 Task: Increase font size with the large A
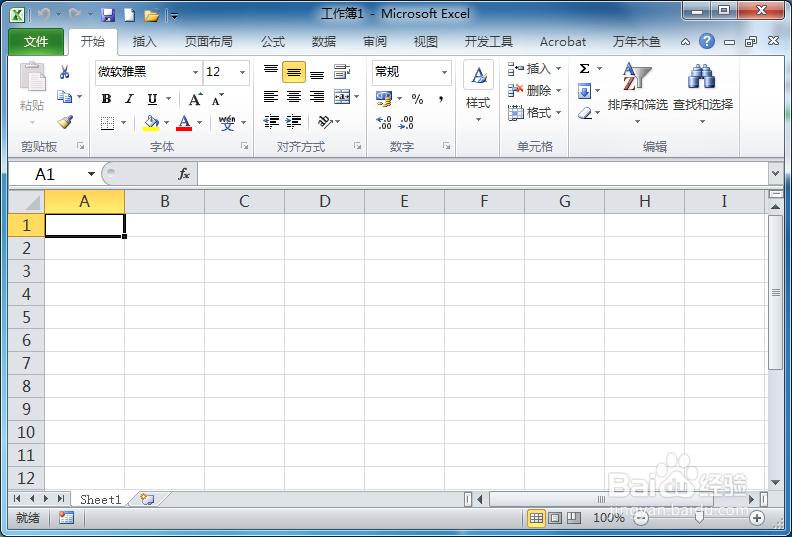point(195,99)
